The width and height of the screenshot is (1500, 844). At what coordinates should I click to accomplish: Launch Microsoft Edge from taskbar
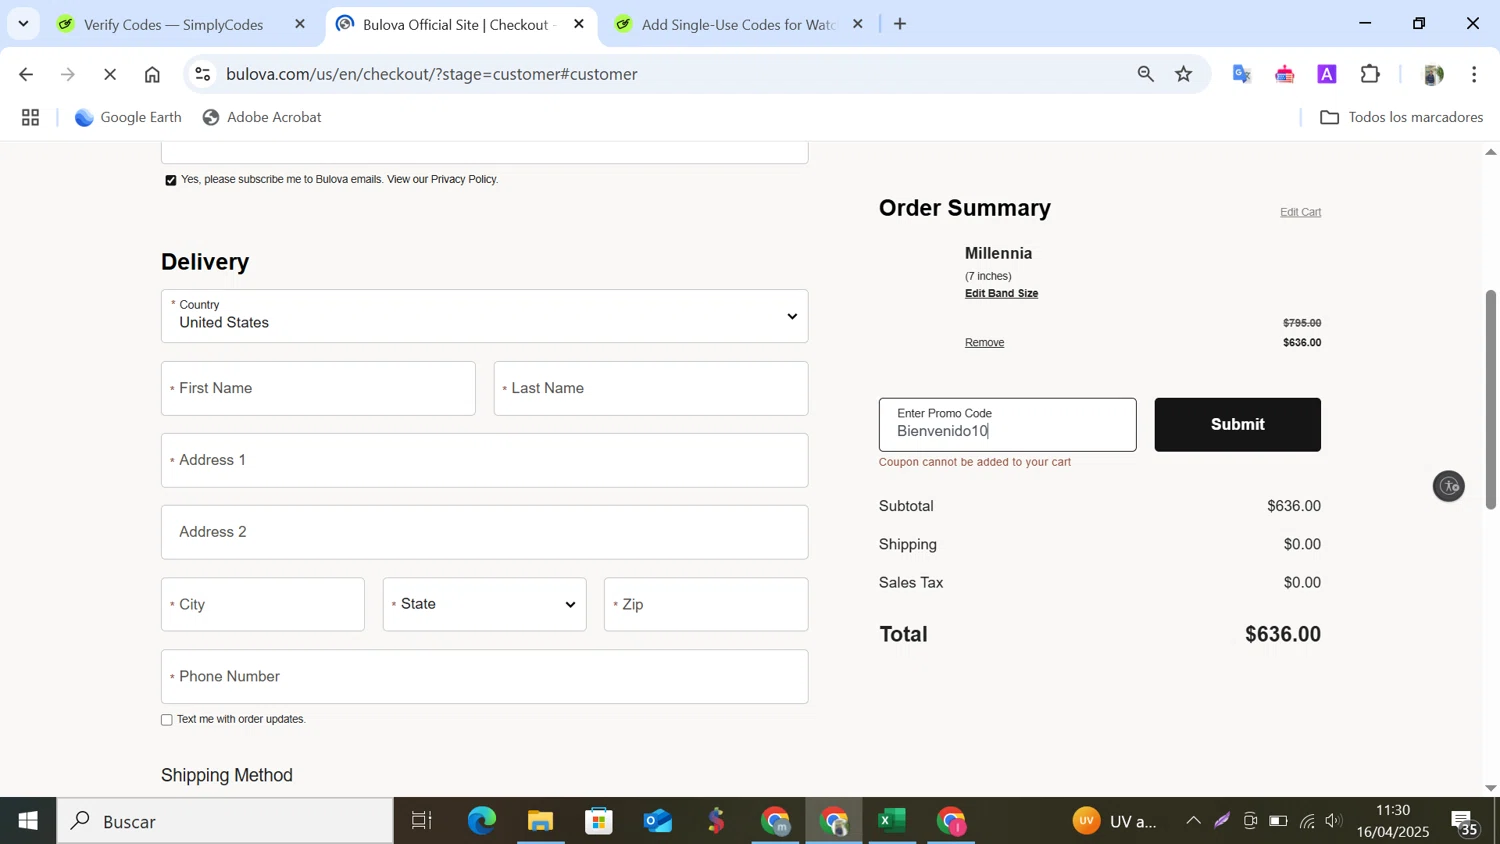click(481, 822)
